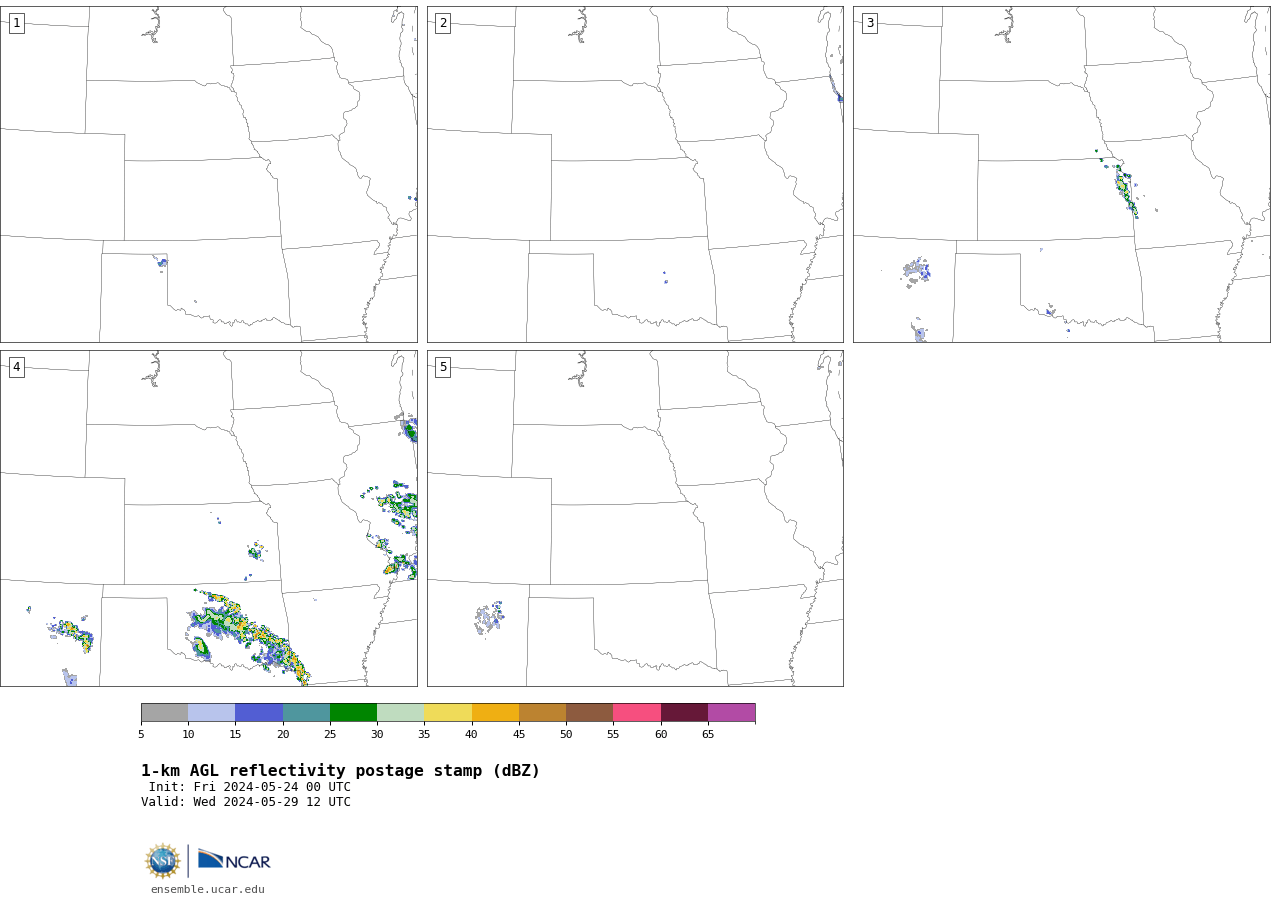Click the 'Valid: Wed 2024-05-29 12 UTC' line

point(246,802)
